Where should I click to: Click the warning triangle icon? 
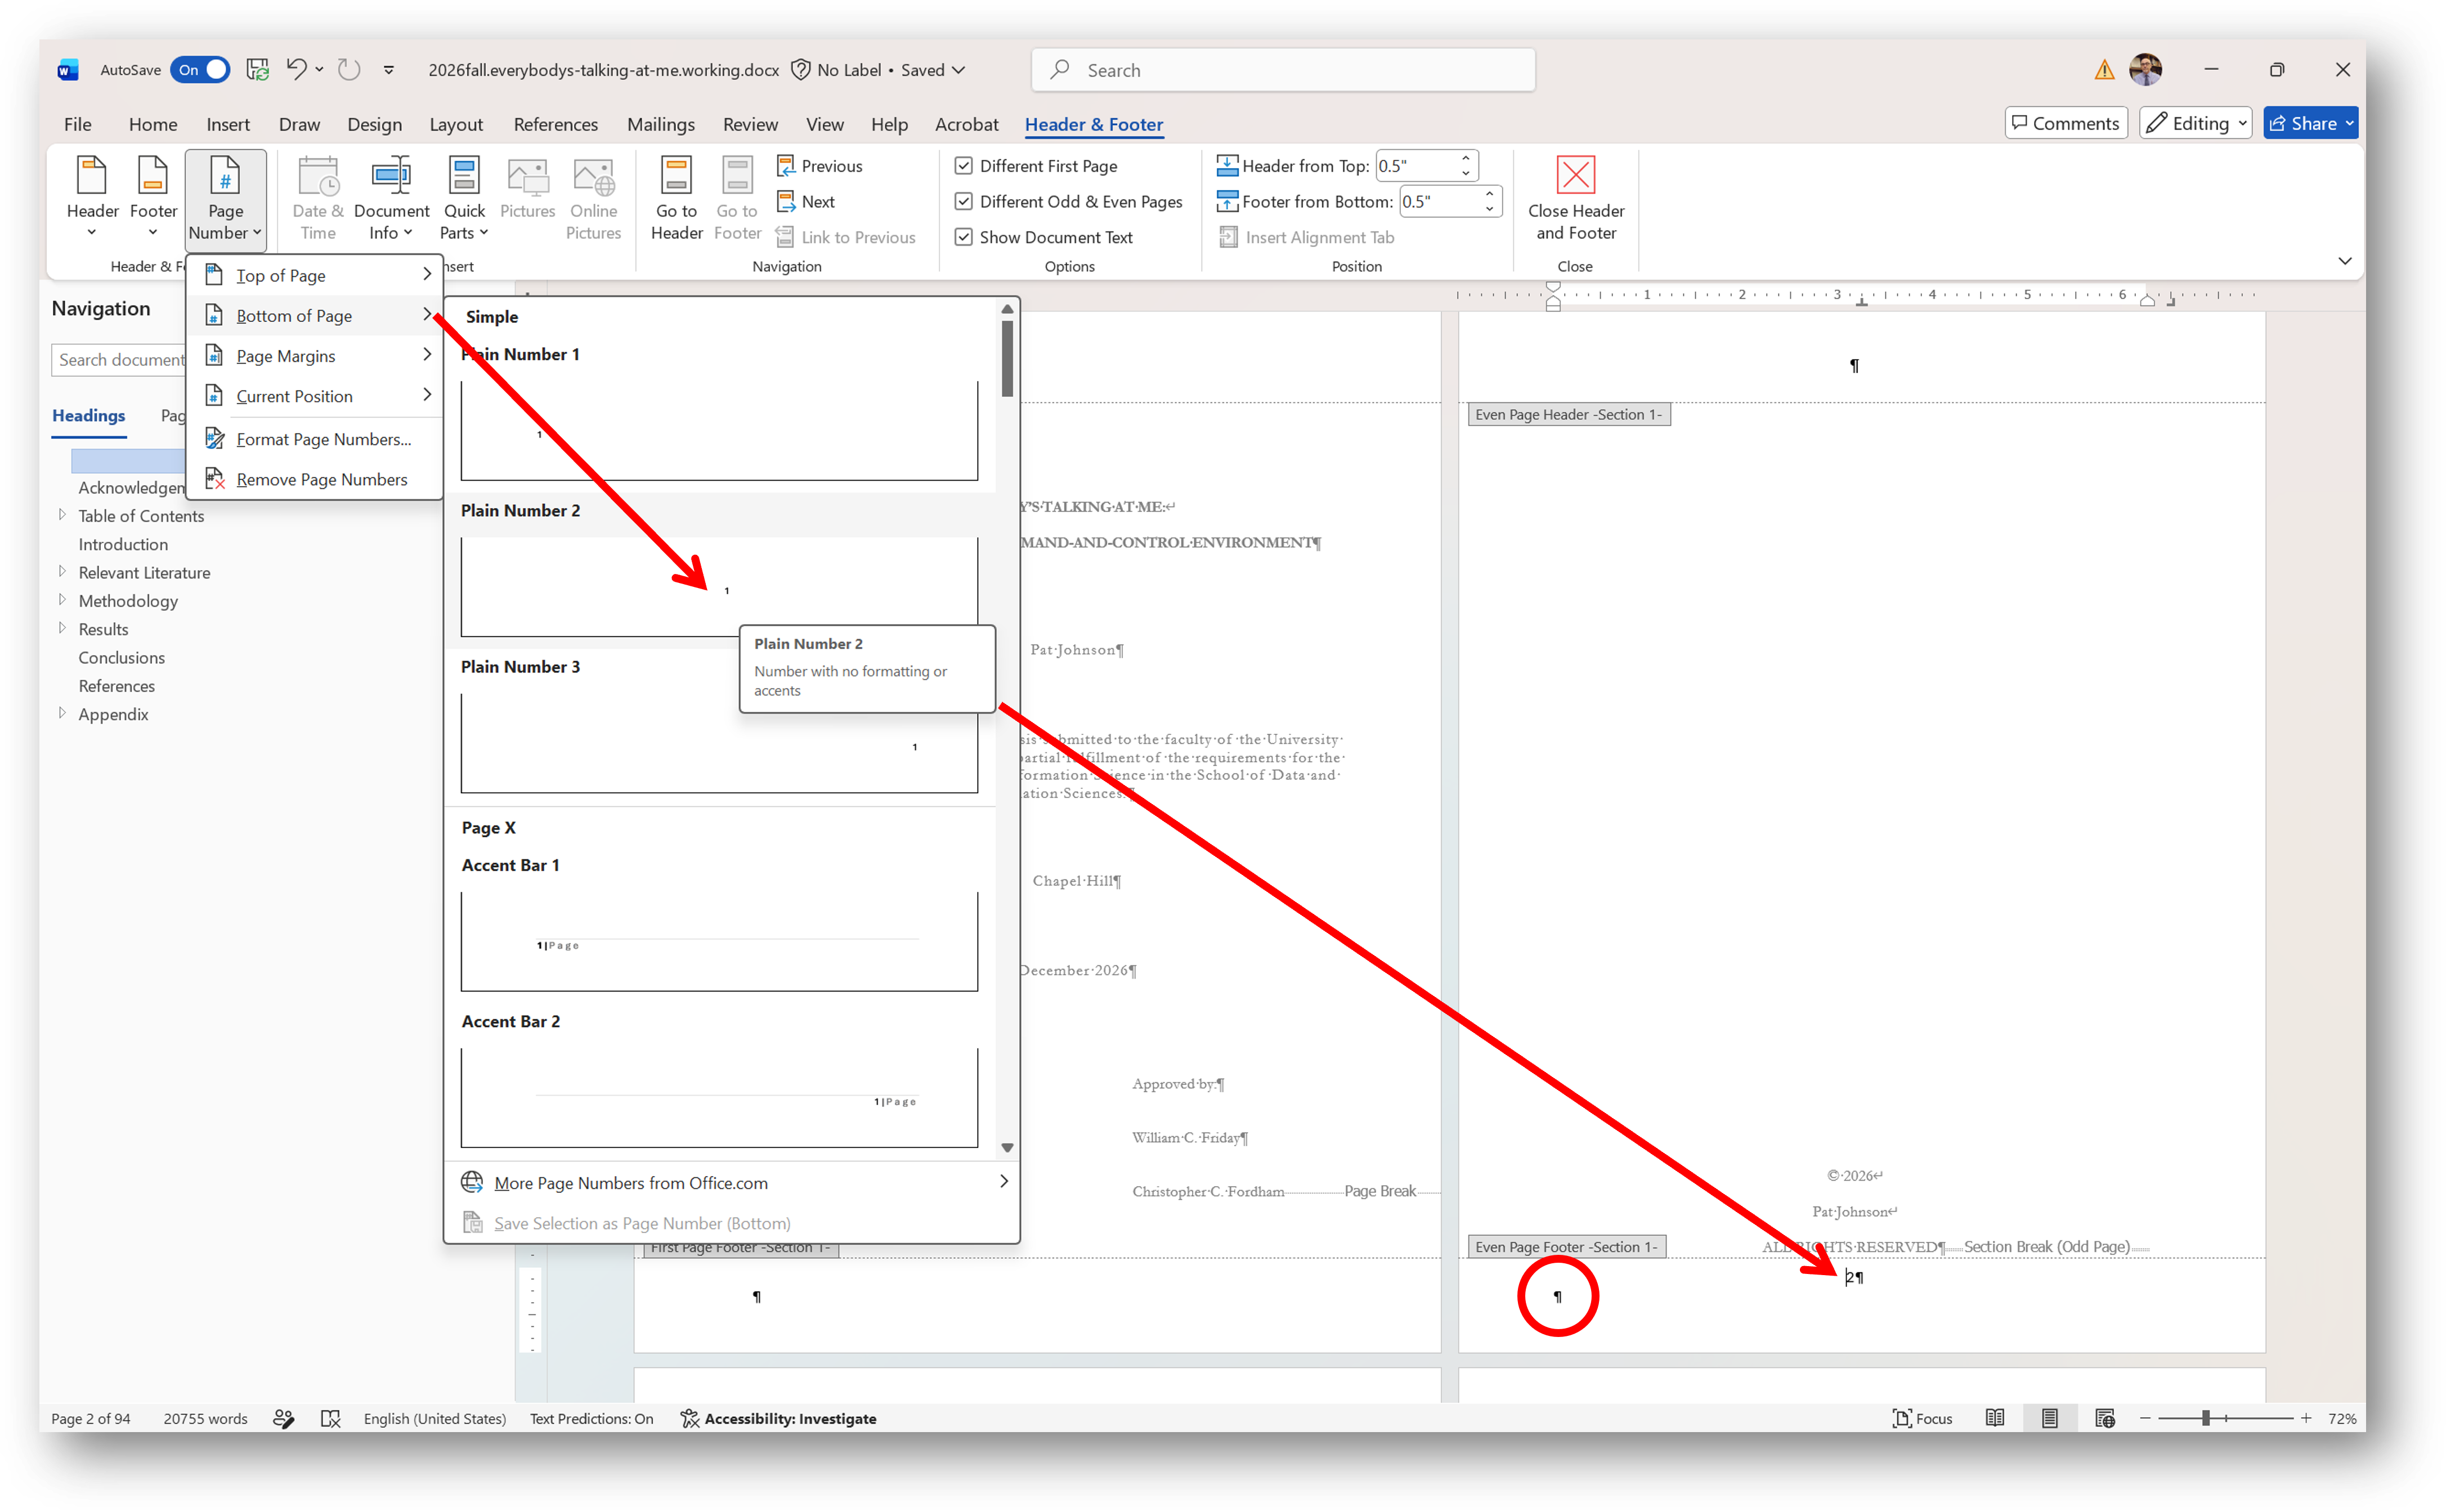[x=2104, y=69]
